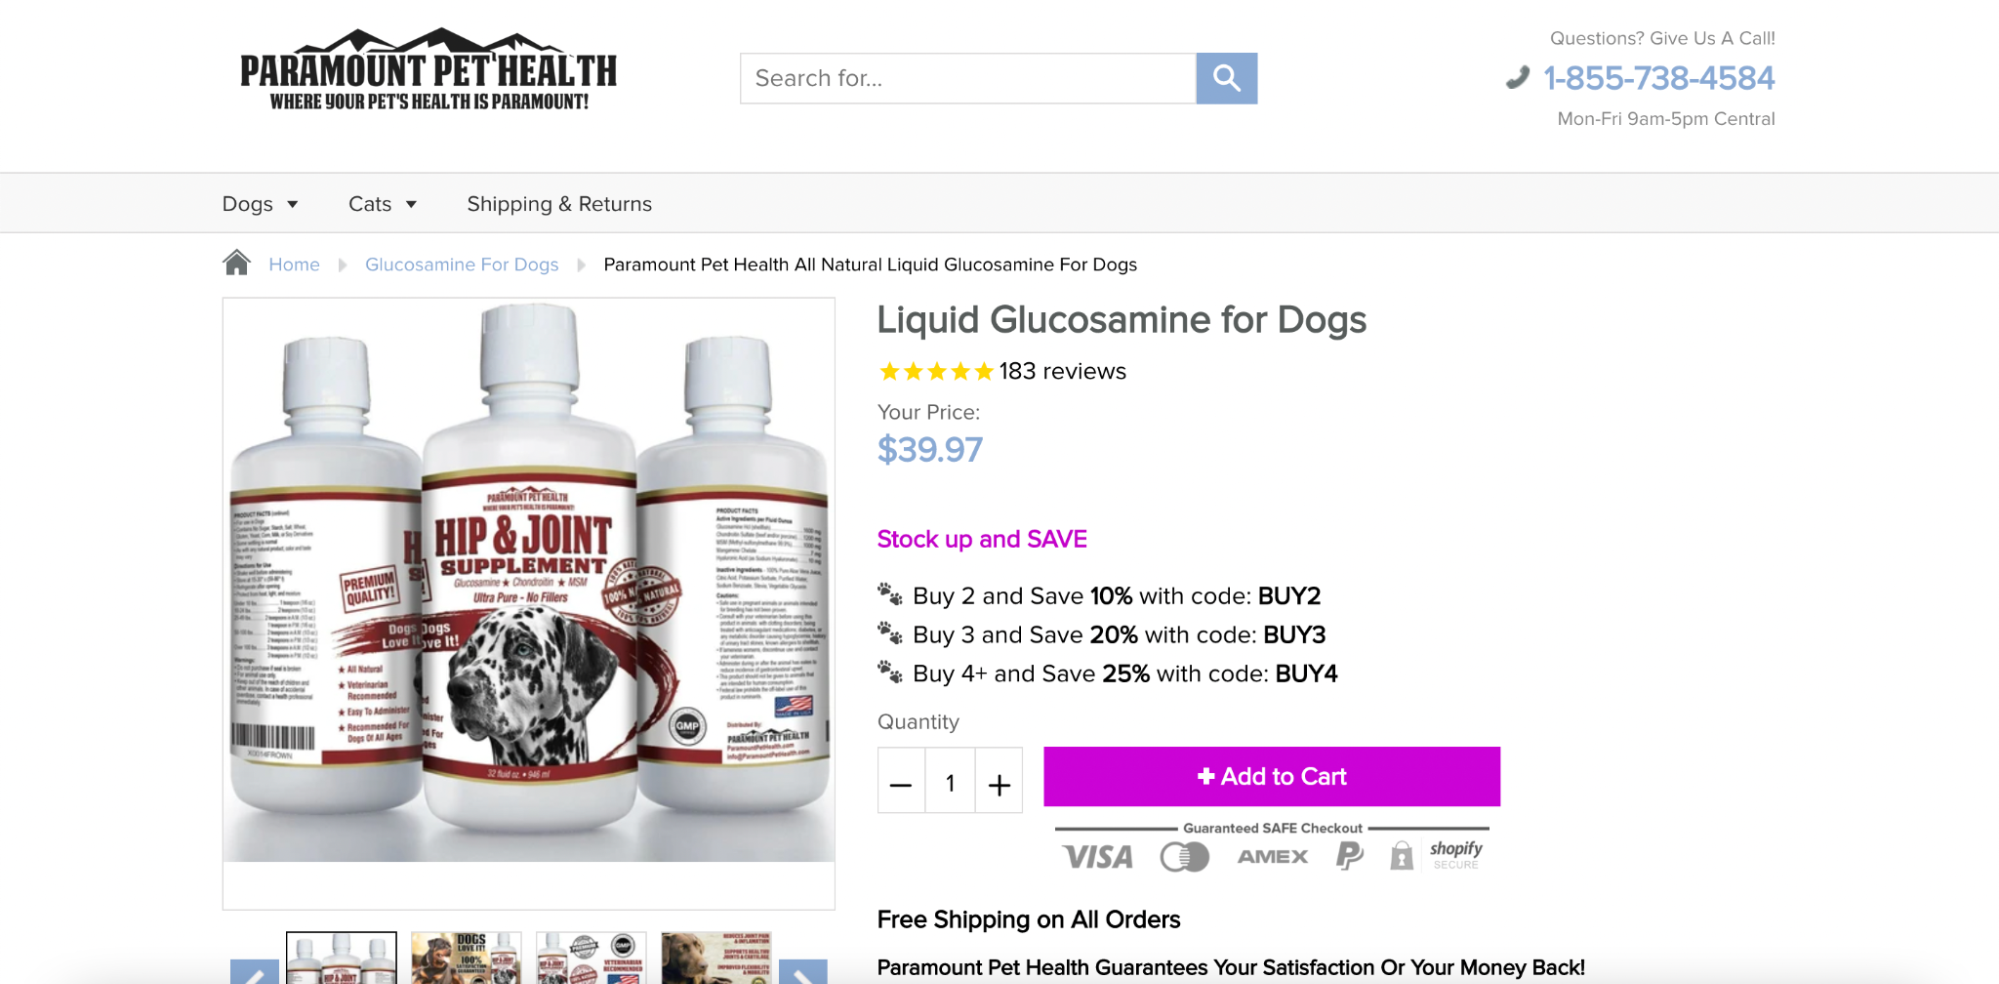Click the search magnifier button
Image resolution: width=1999 pixels, height=984 pixels.
(x=1226, y=78)
